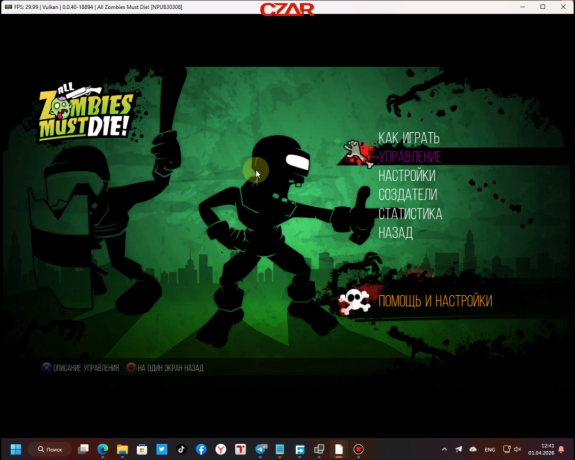The width and height of the screenshot is (575, 460).
Task: Open the Windows Start menu
Action: pyautogui.click(x=16, y=449)
